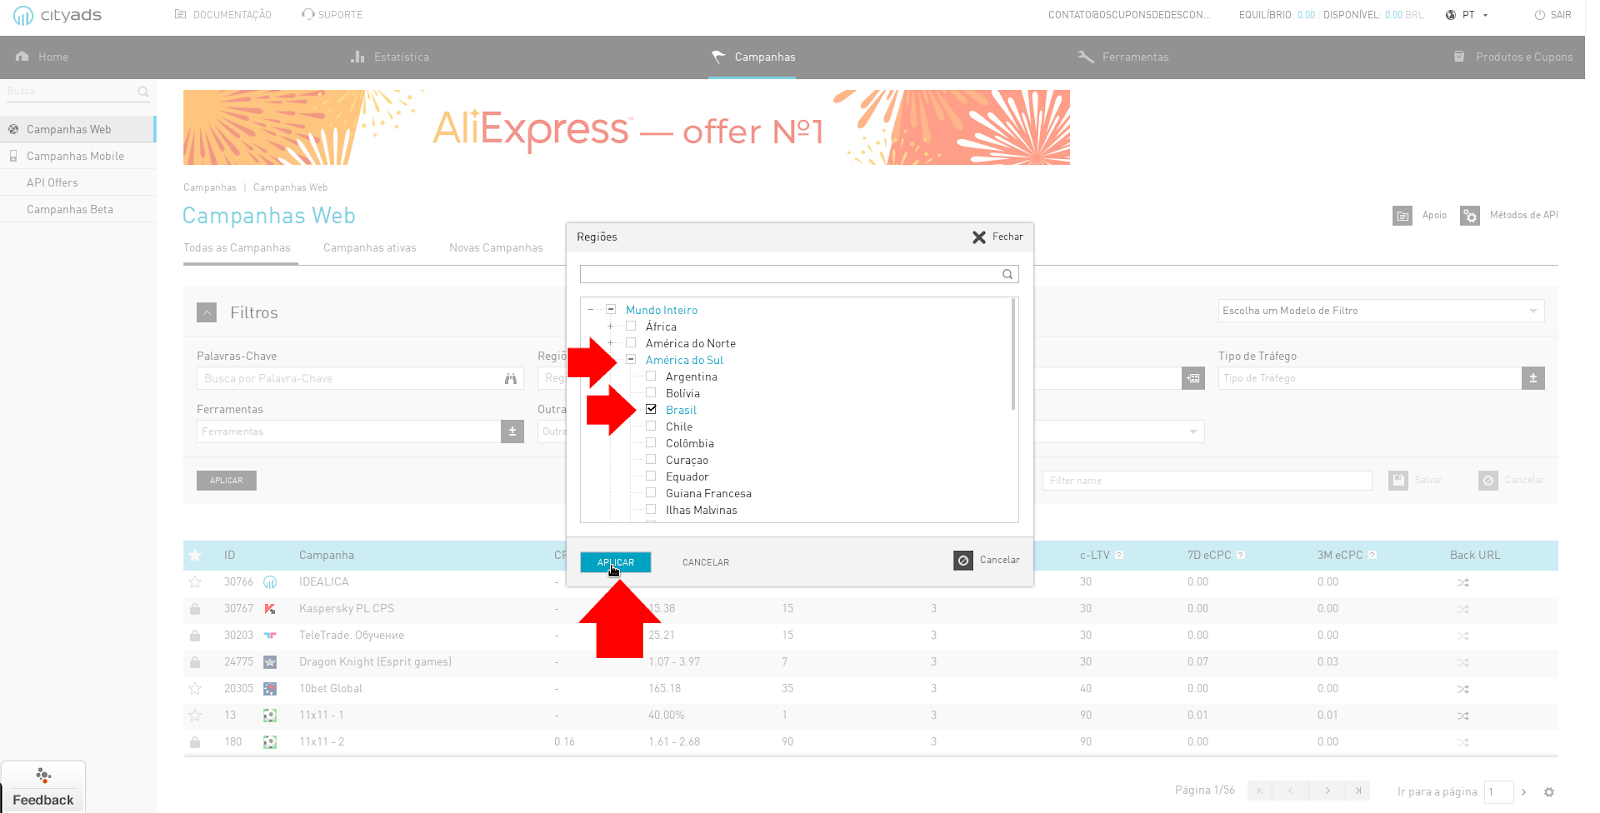Open Ferramentas menu
The image size is (1600, 813).
click(1123, 57)
